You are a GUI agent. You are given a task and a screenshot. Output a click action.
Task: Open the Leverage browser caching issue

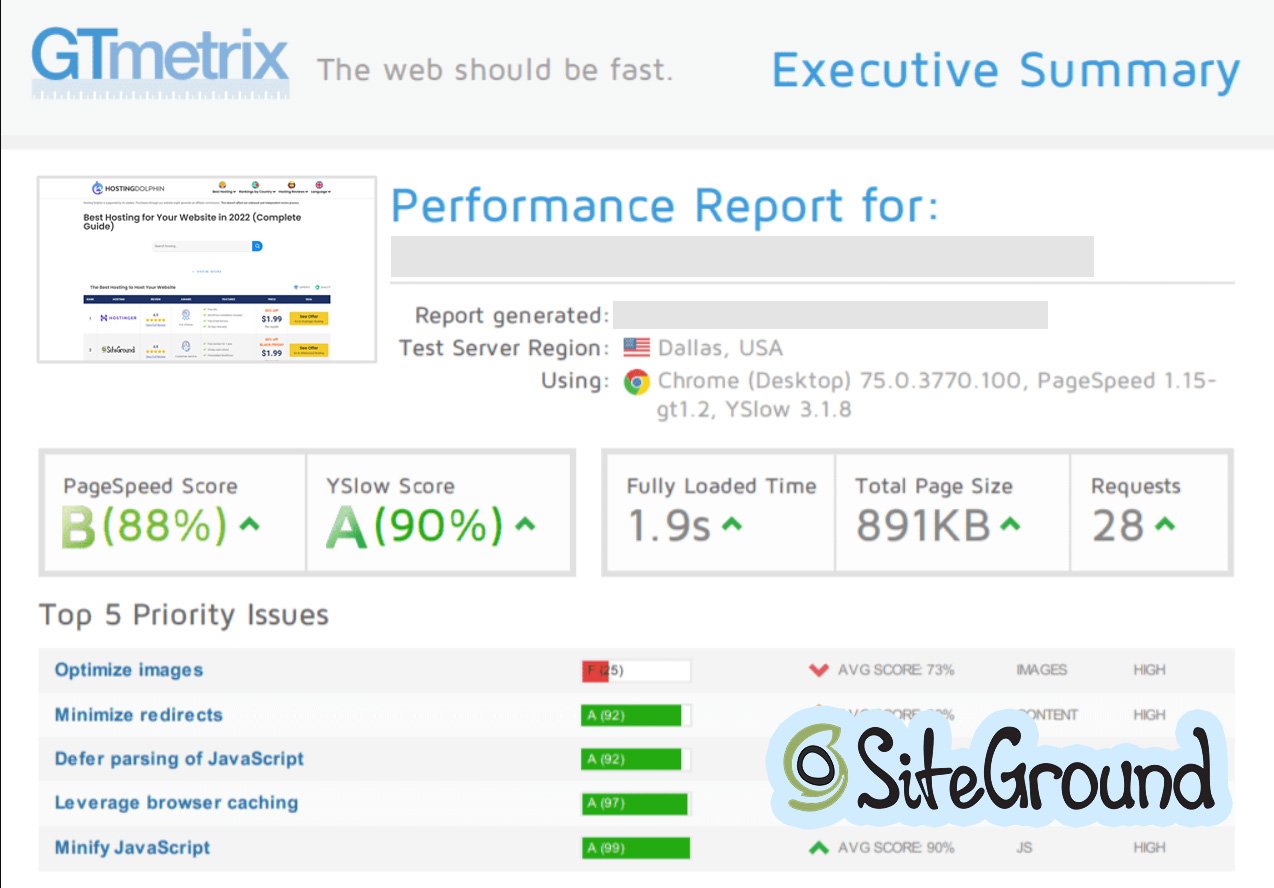tap(176, 803)
